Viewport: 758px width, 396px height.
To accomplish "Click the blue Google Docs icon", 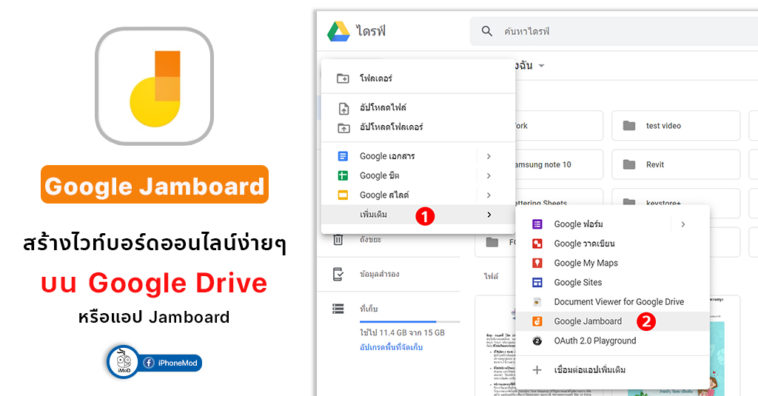I will click(343, 156).
